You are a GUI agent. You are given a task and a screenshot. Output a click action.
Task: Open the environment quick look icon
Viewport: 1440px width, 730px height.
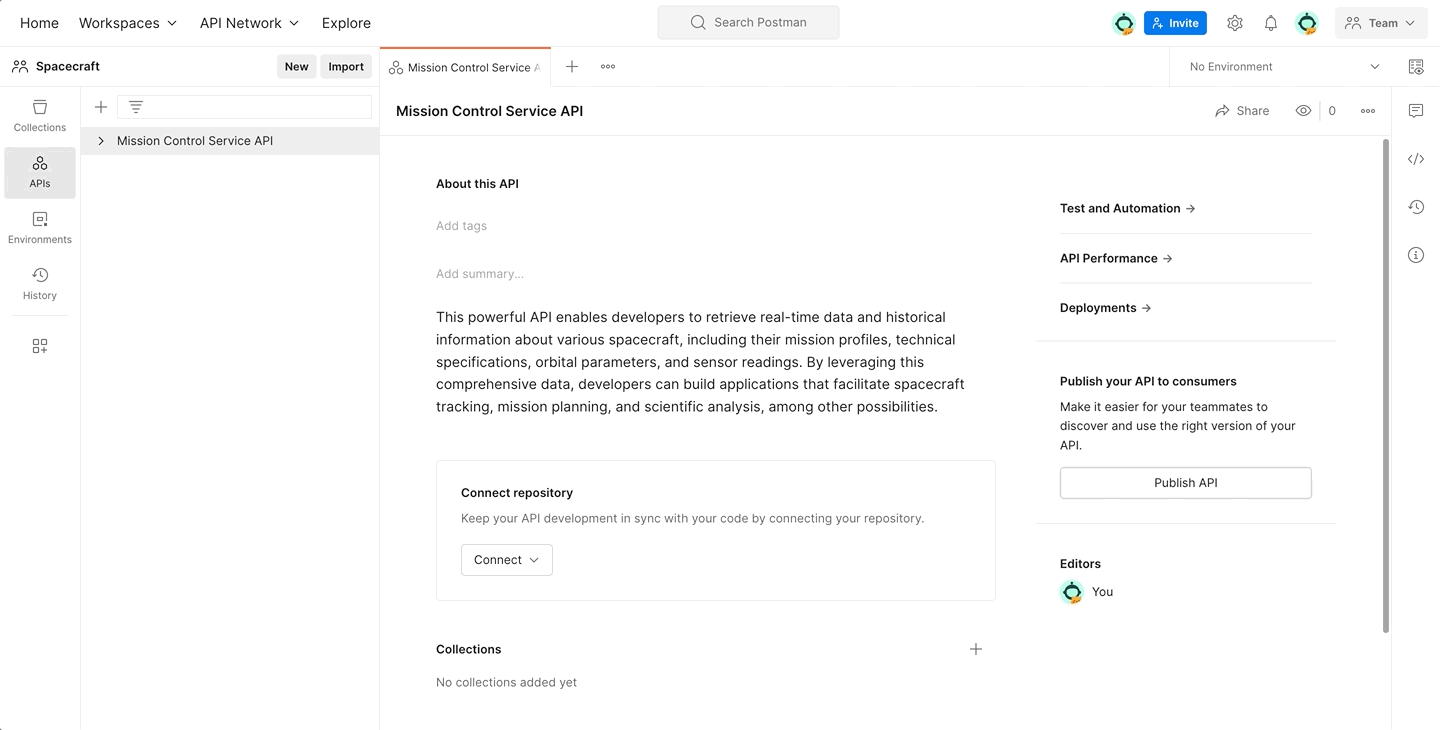(x=1416, y=66)
